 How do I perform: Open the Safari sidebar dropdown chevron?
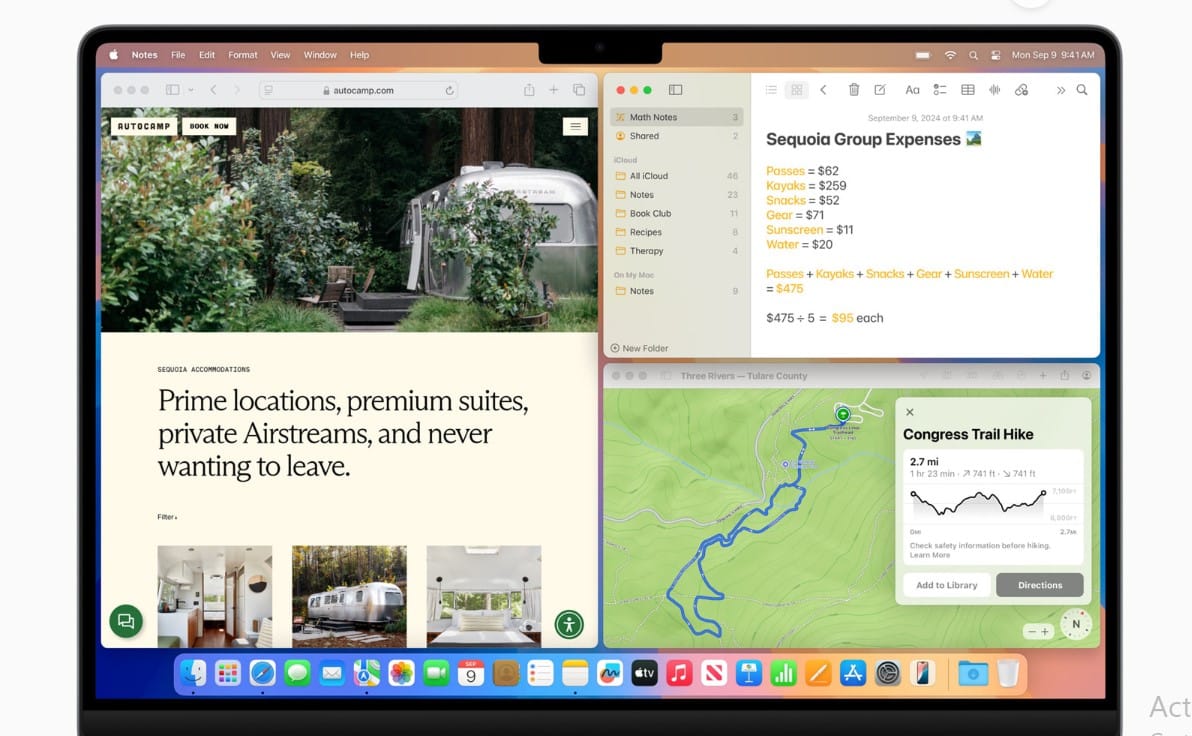click(190, 90)
